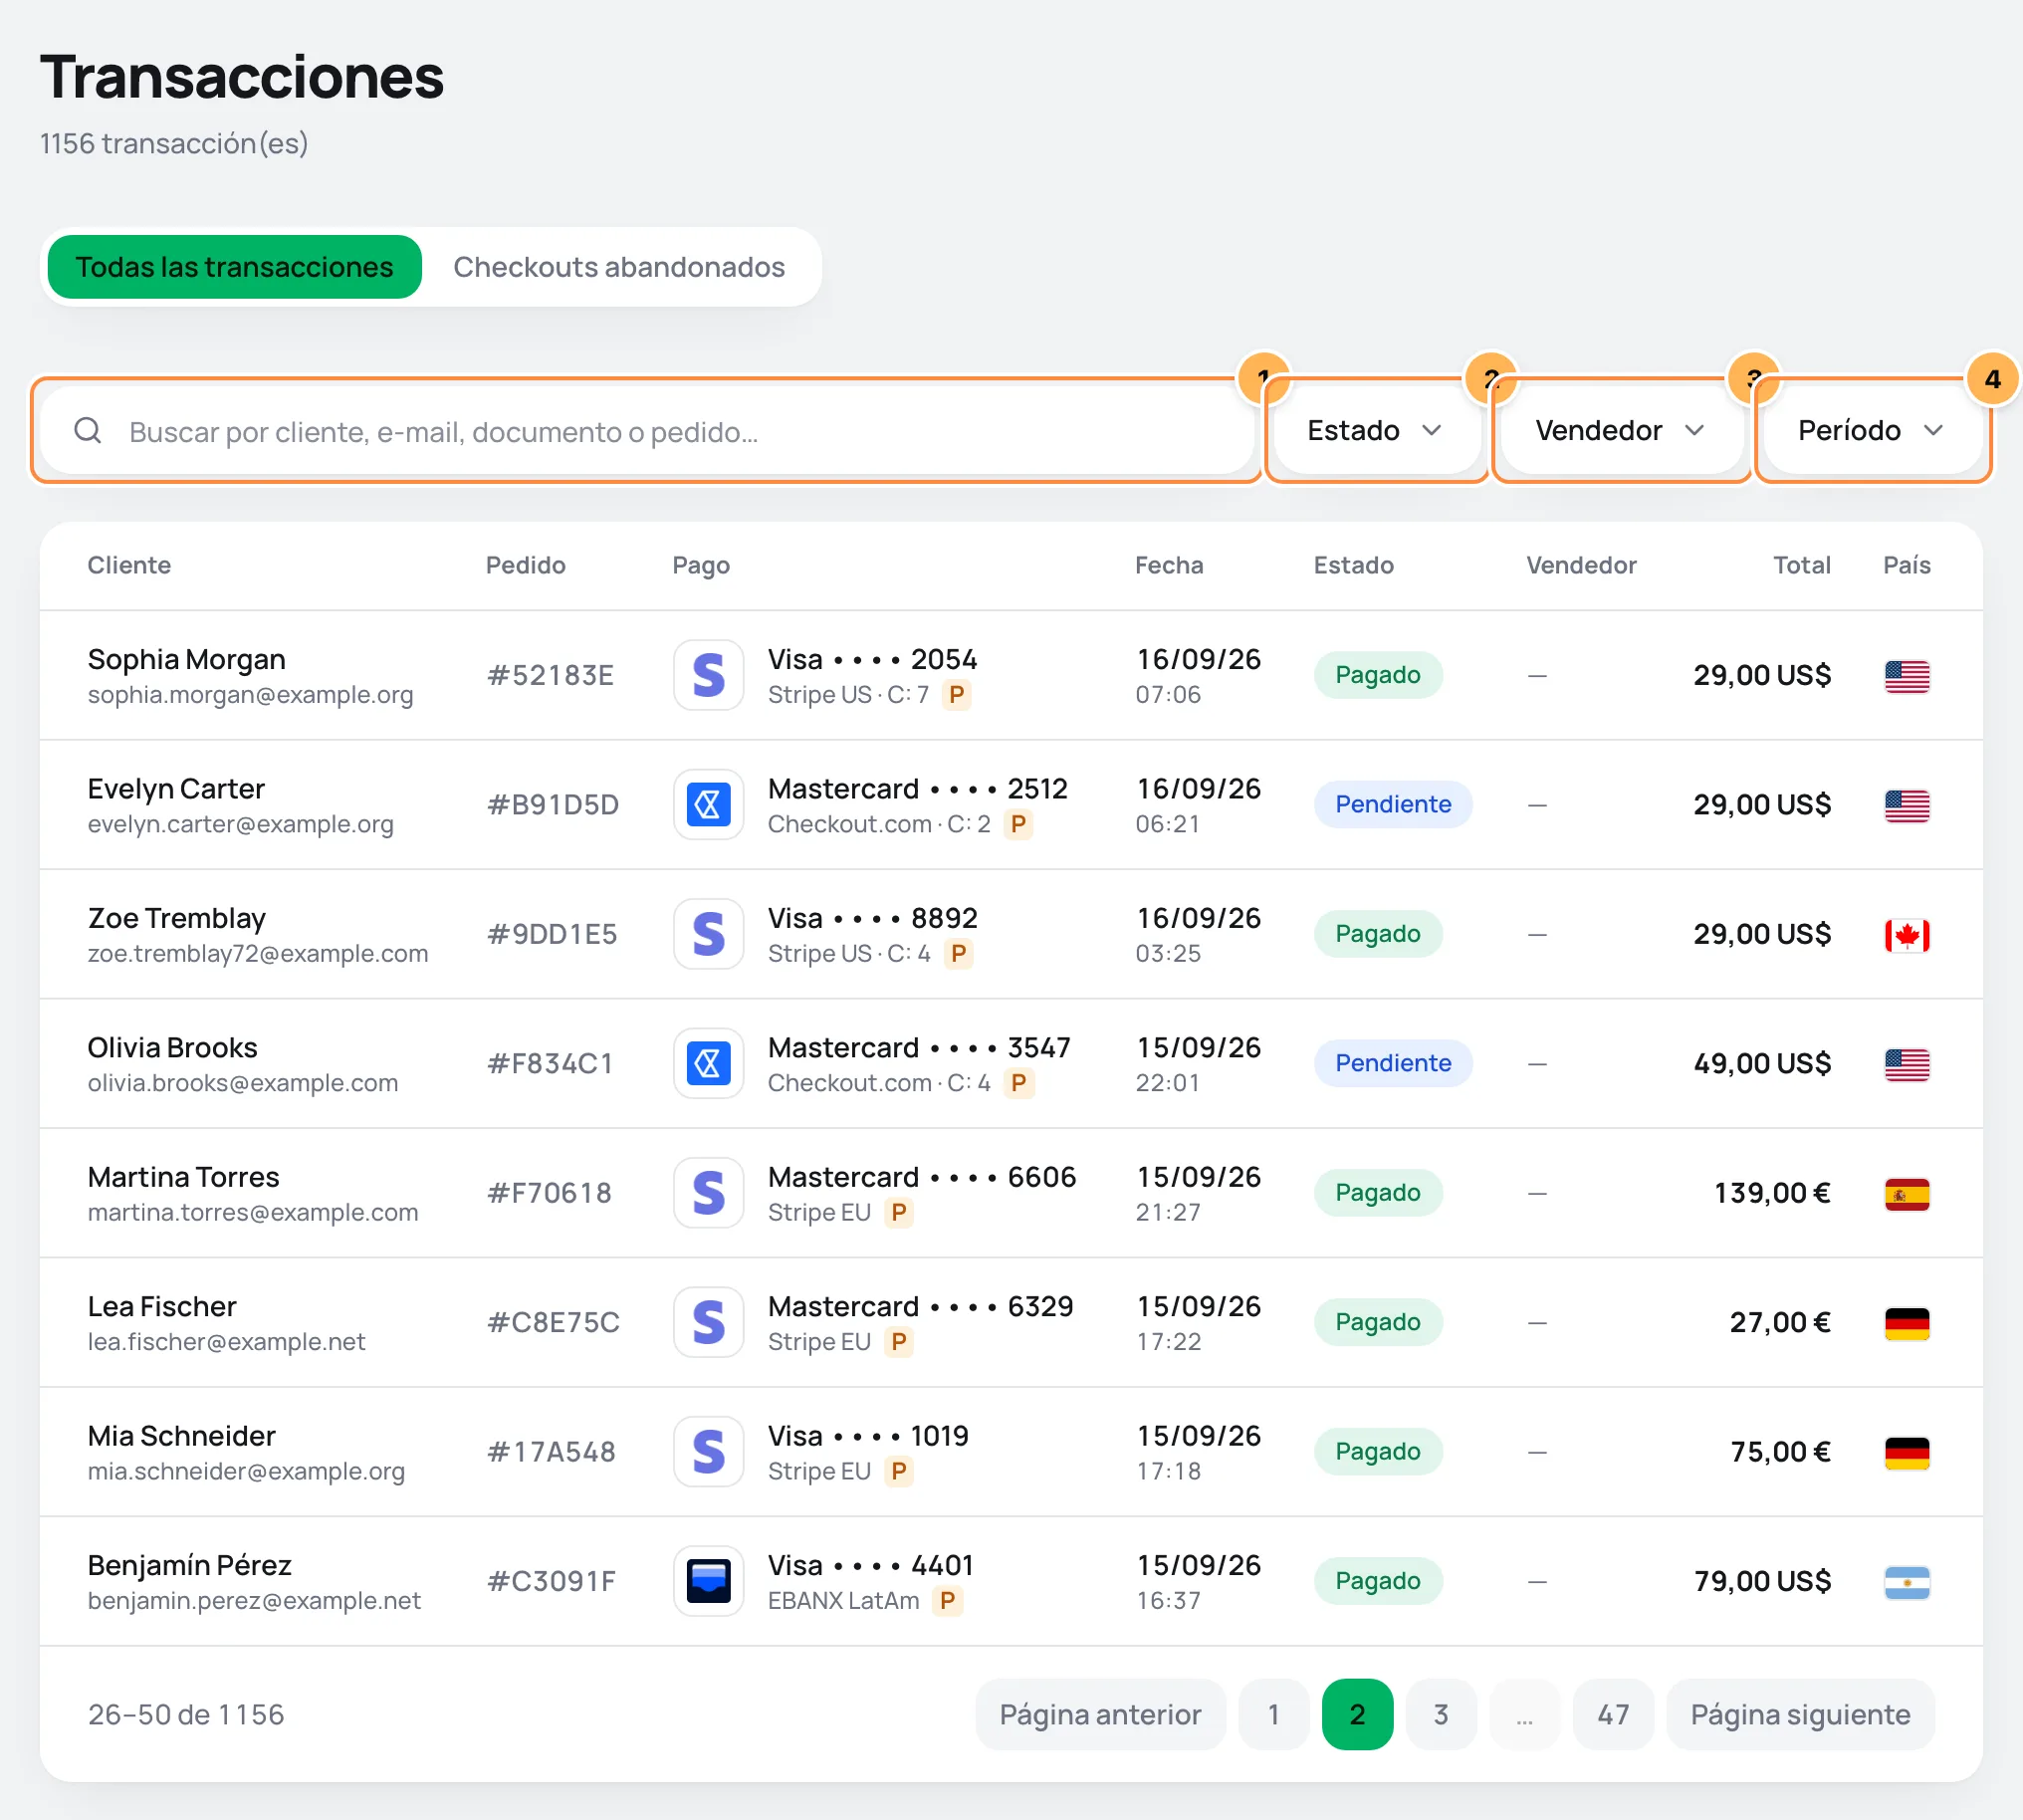
Task: Click P badge in Mia Schneider row
Action: 899,1471
